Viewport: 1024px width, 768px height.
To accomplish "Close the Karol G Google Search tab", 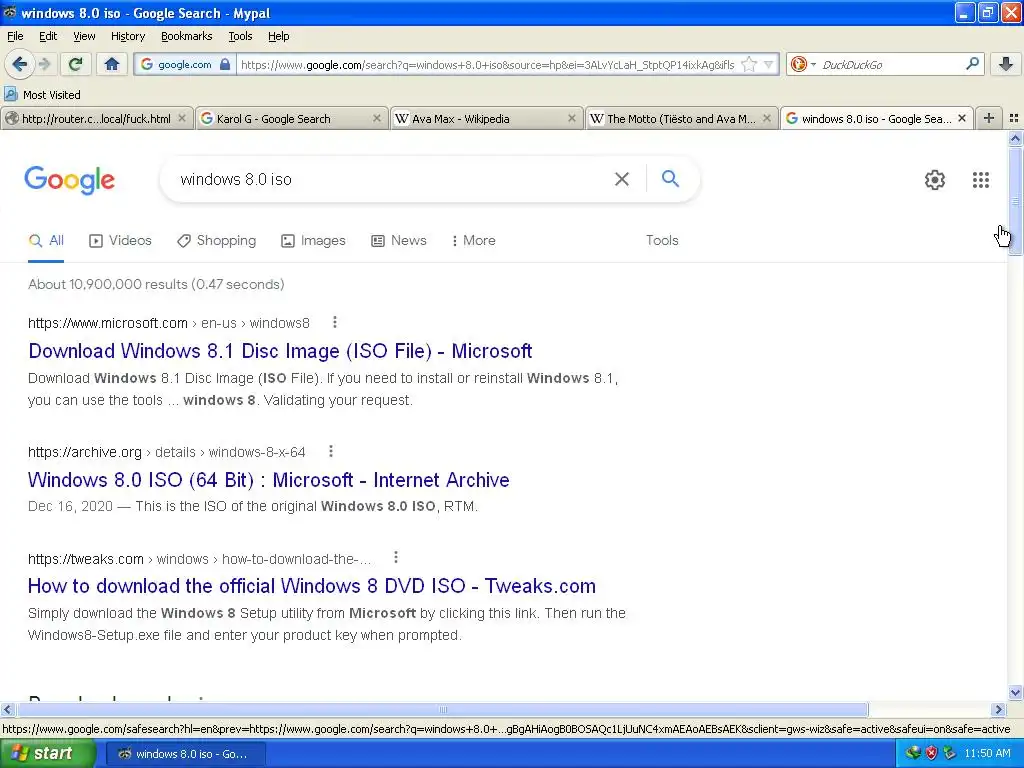I will click(377, 118).
